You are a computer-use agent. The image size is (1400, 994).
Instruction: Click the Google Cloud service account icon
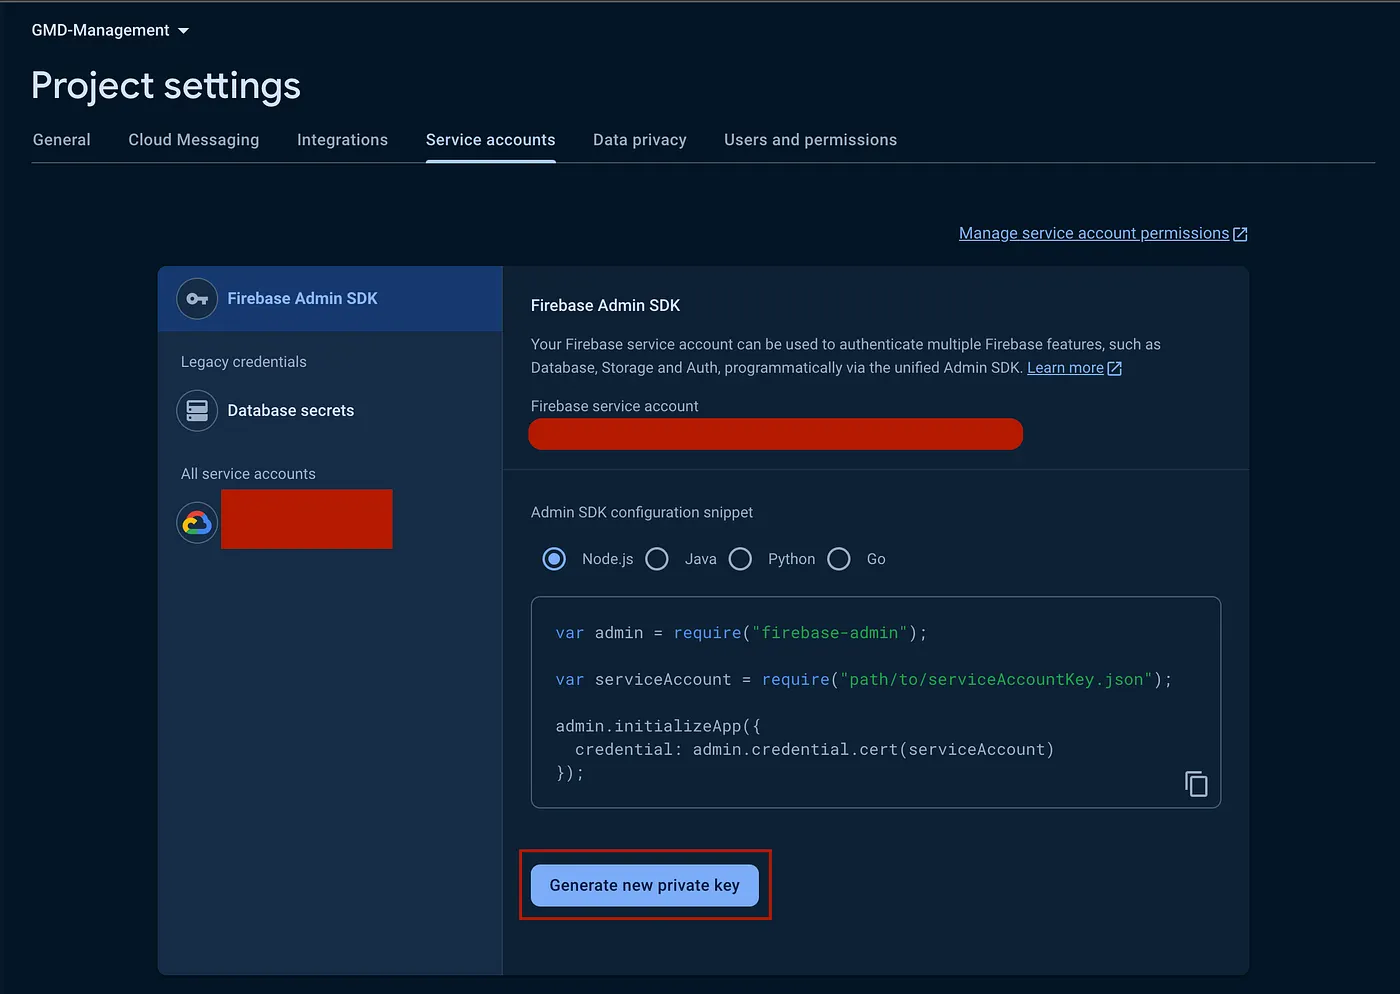[197, 523]
